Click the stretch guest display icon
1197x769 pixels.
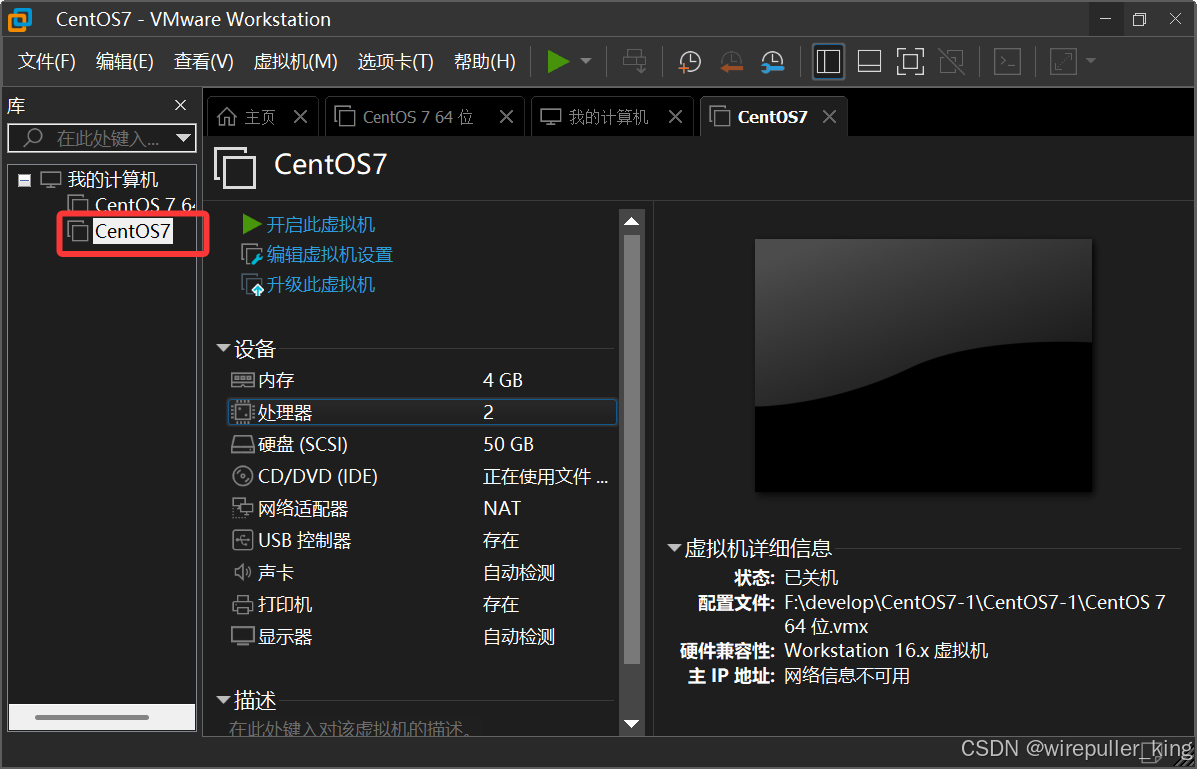[x=1063, y=61]
